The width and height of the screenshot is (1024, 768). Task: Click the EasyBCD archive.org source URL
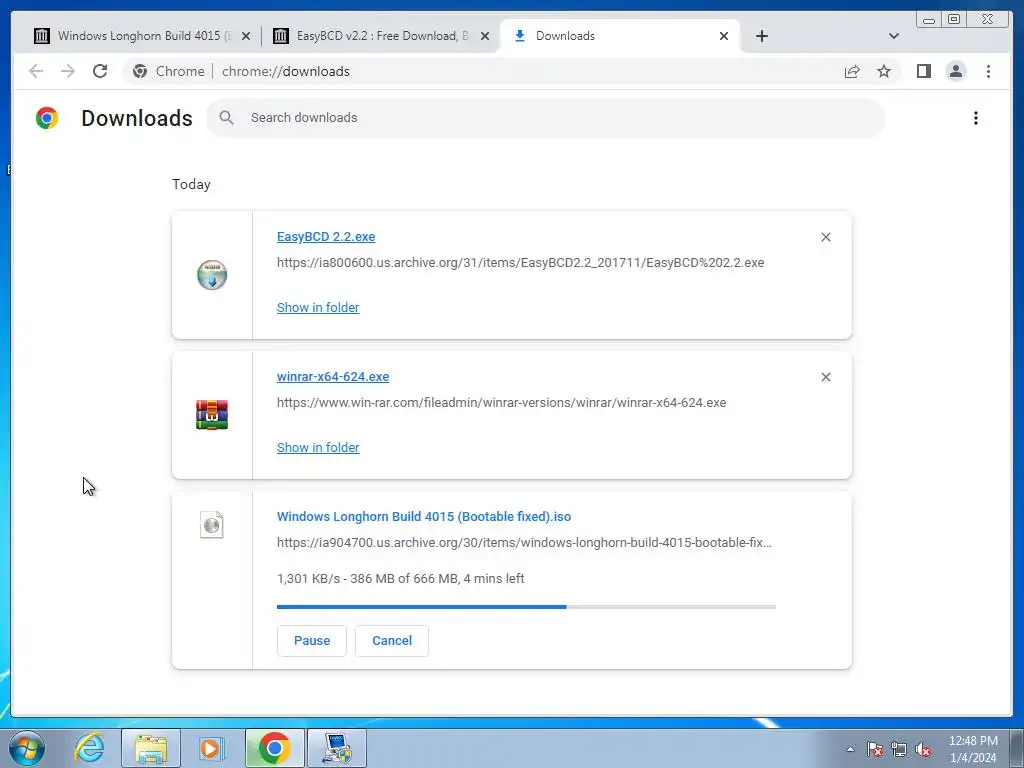click(x=520, y=263)
